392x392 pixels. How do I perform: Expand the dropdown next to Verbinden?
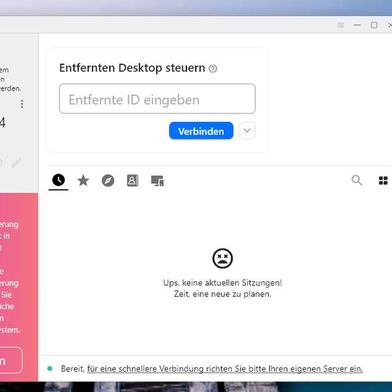click(247, 131)
